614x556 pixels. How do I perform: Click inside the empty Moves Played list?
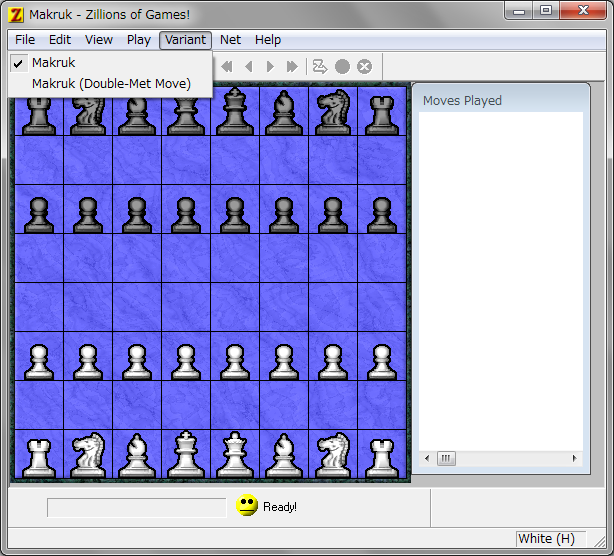pyautogui.click(x=501, y=281)
